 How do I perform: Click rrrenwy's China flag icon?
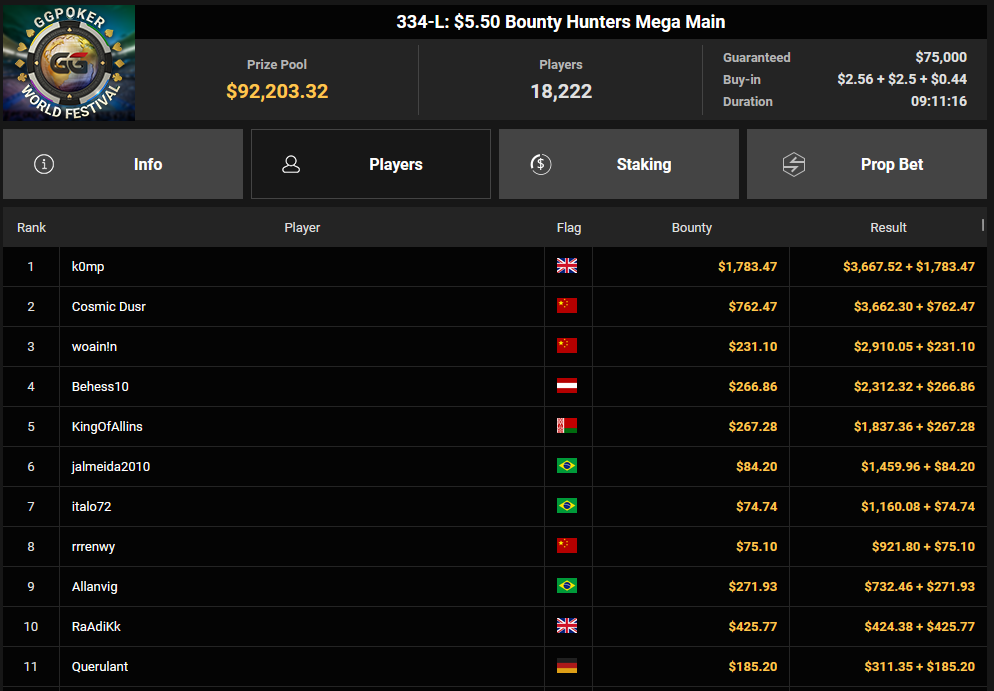[567, 546]
